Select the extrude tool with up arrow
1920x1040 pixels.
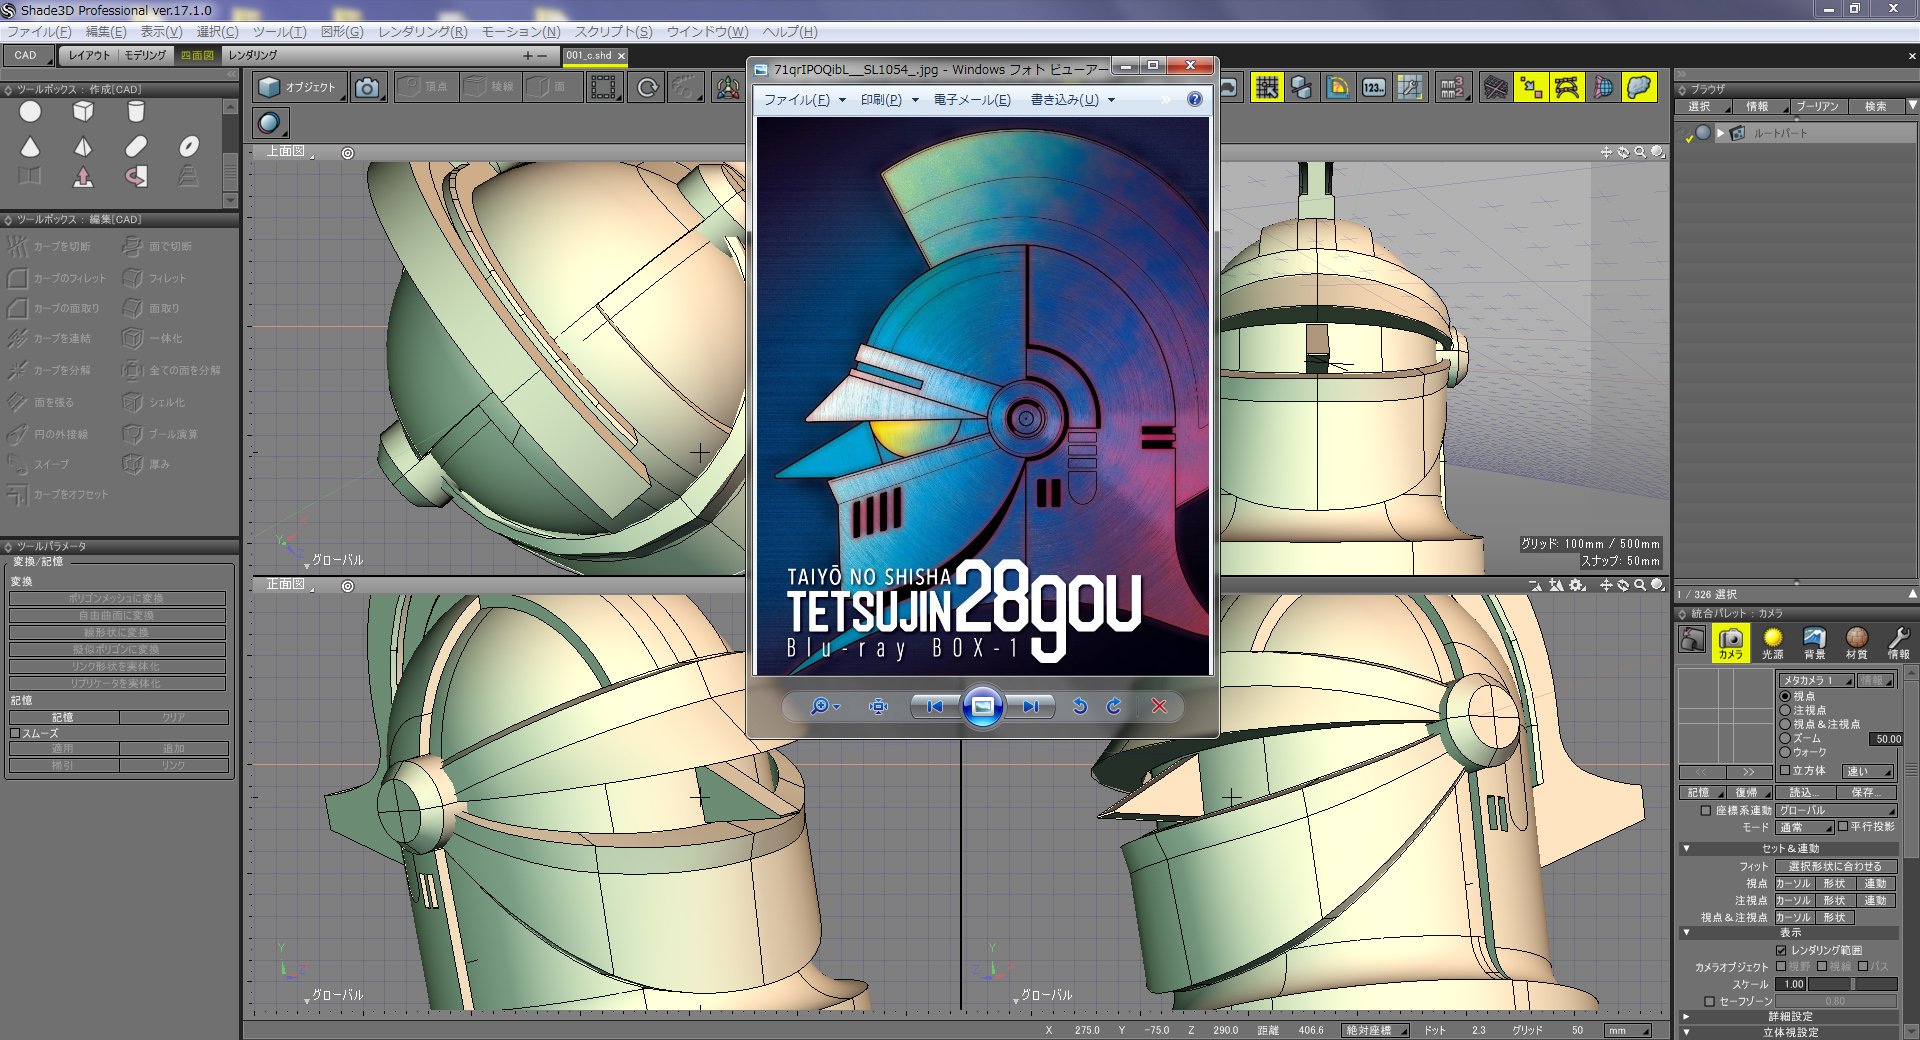pyautogui.click(x=83, y=177)
